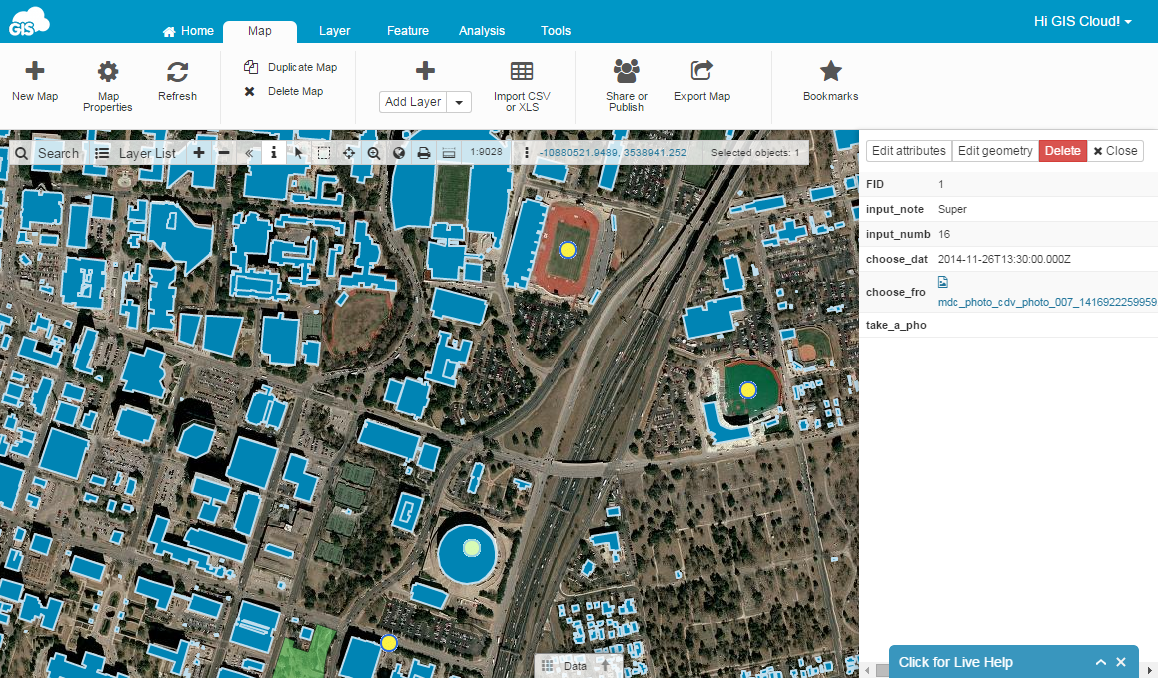Select the pointer select tool
This screenshot has width=1158, height=678.
tap(298, 153)
